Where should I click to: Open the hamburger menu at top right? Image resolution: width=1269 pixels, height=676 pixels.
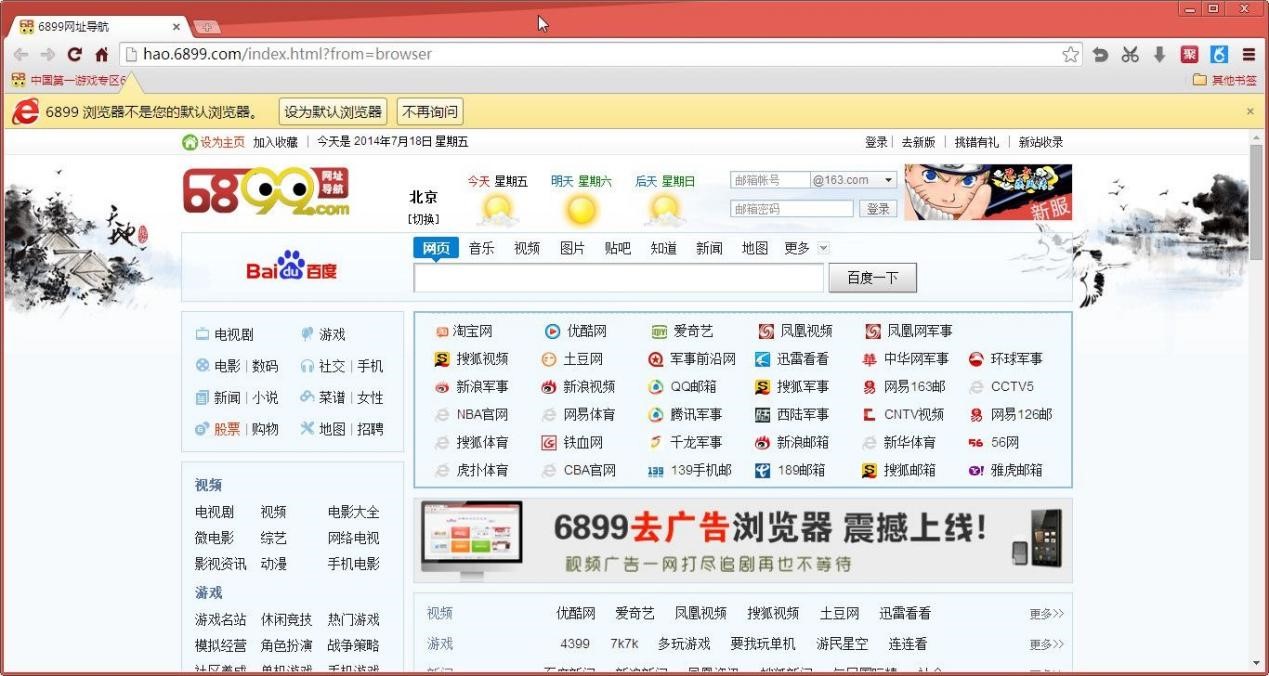click(x=1247, y=55)
